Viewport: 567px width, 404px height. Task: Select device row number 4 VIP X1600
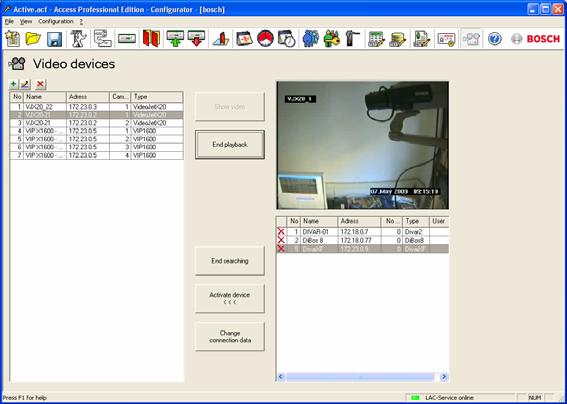pos(97,131)
